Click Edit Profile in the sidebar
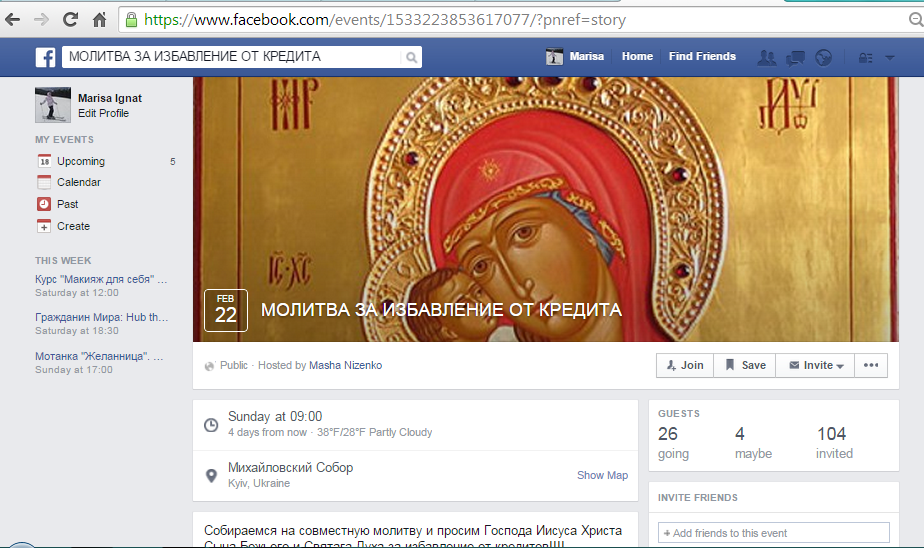 click(x=103, y=113)
